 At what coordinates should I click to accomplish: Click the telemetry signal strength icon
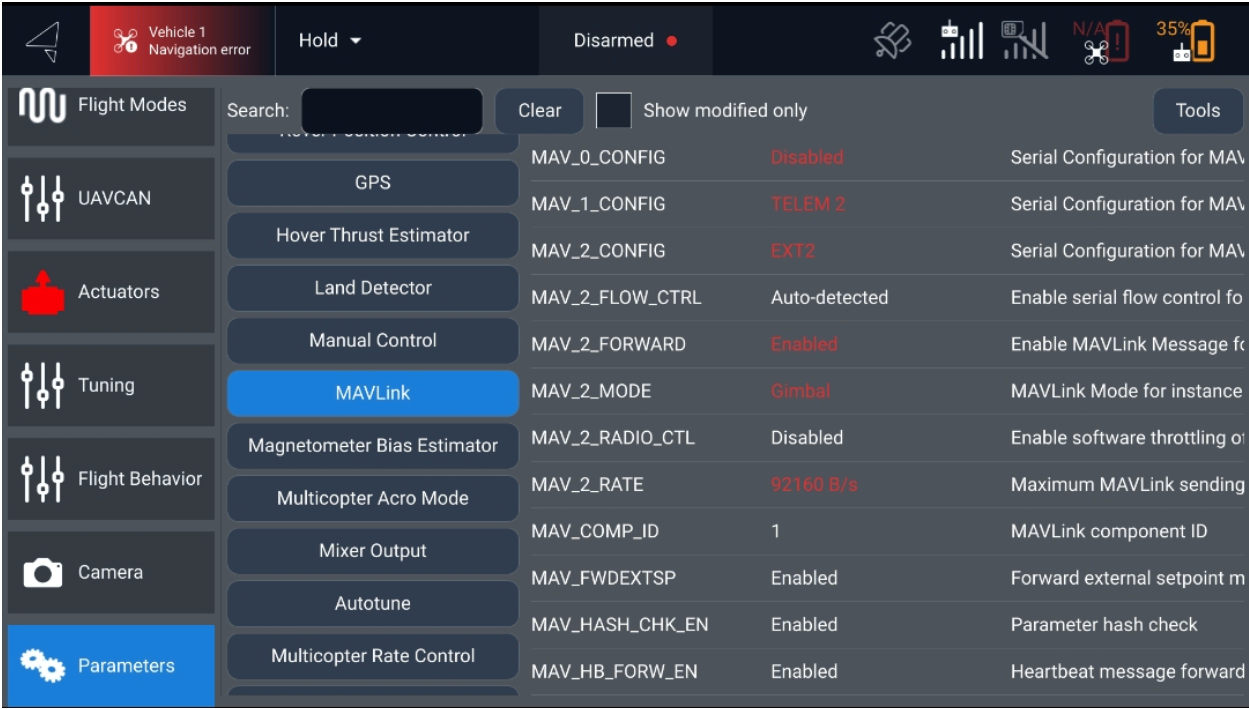coord(1024,41)
